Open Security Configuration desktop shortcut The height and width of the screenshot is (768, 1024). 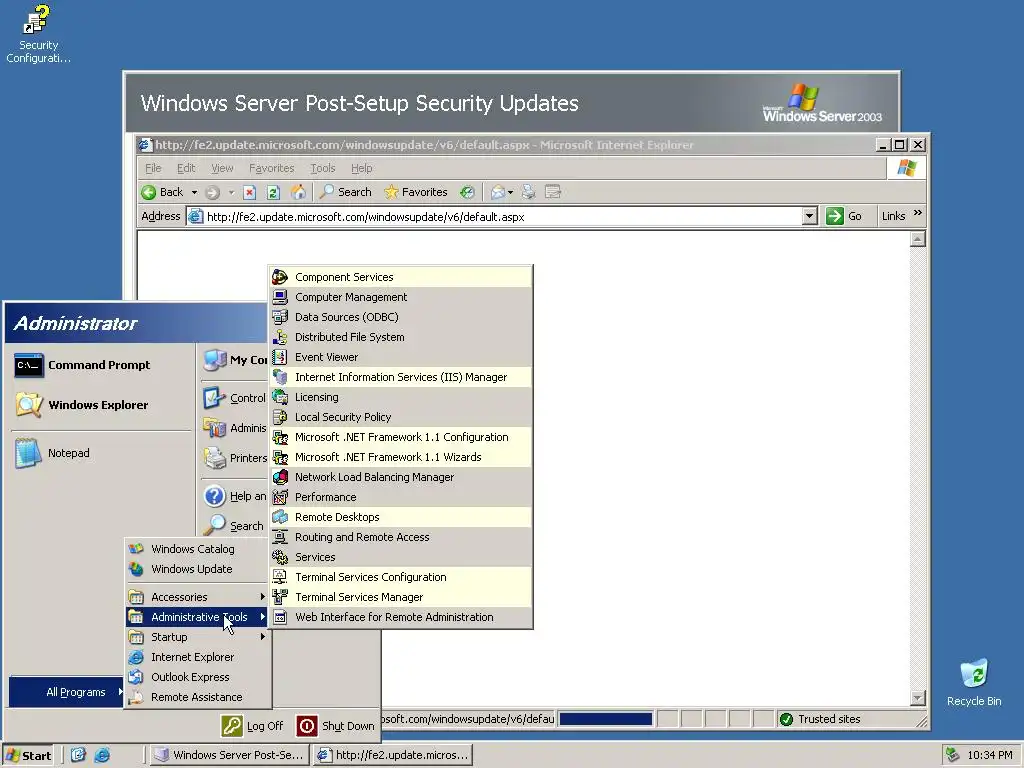(38, 34)
